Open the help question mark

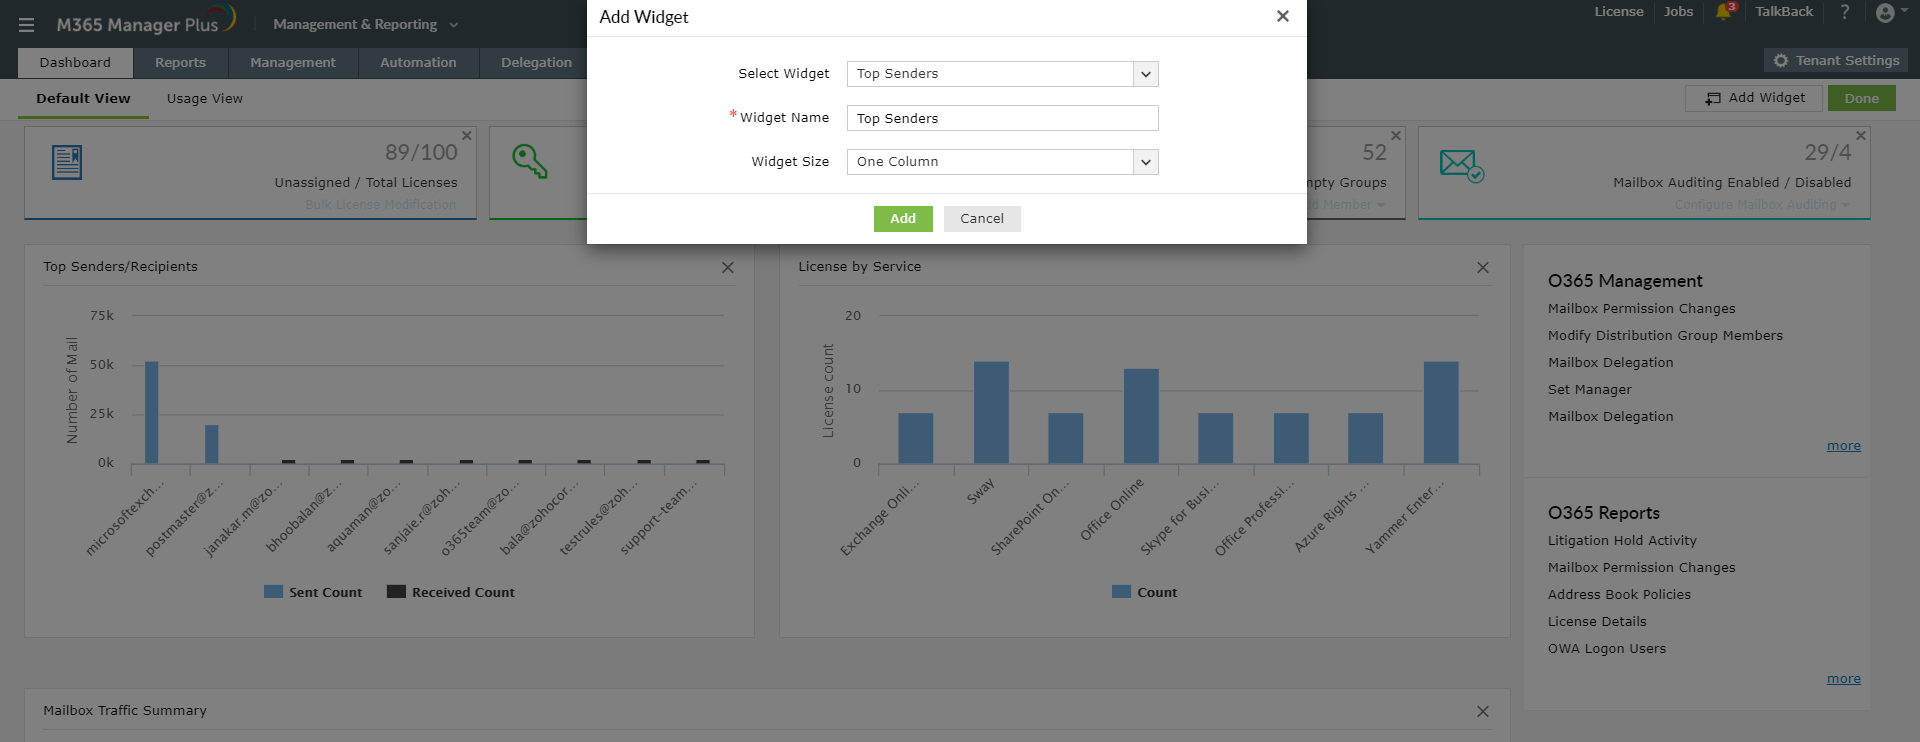click(x=1845, y=12)
